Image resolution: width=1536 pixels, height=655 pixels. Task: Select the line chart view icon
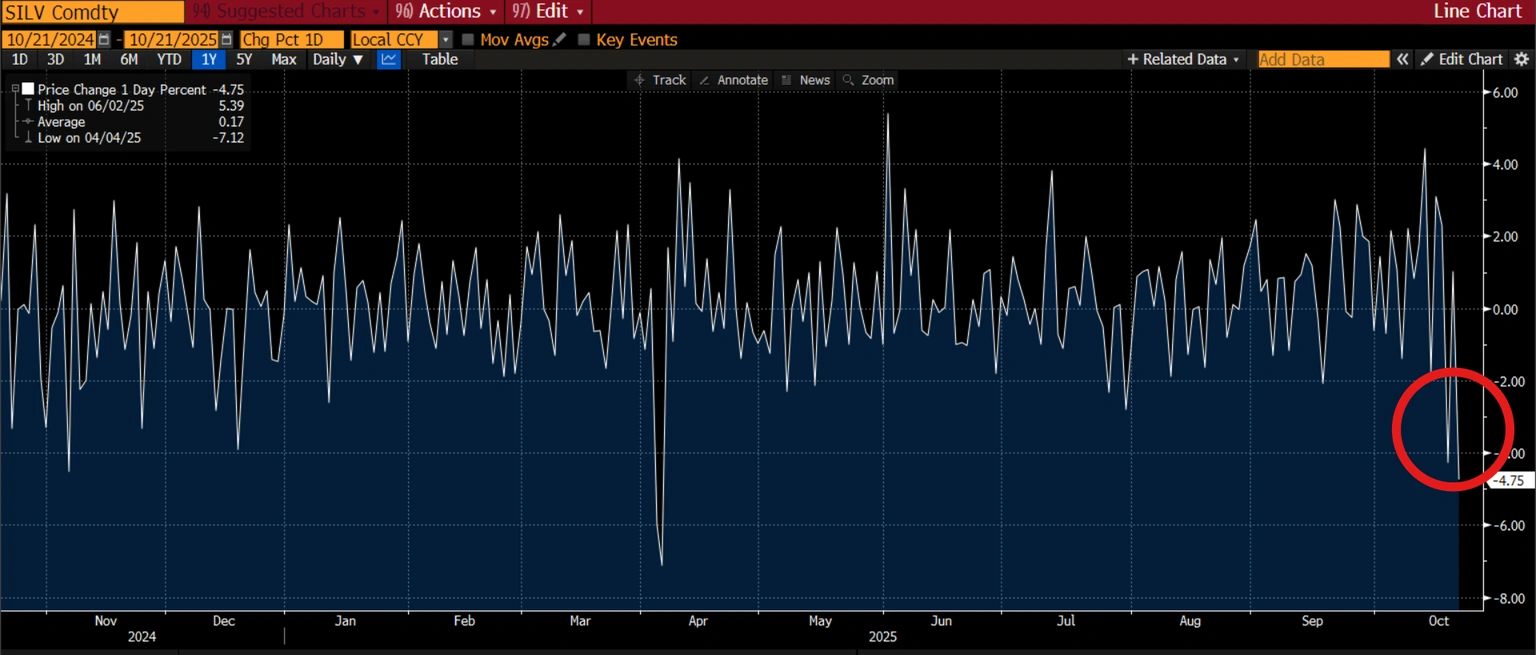(388, 59)
